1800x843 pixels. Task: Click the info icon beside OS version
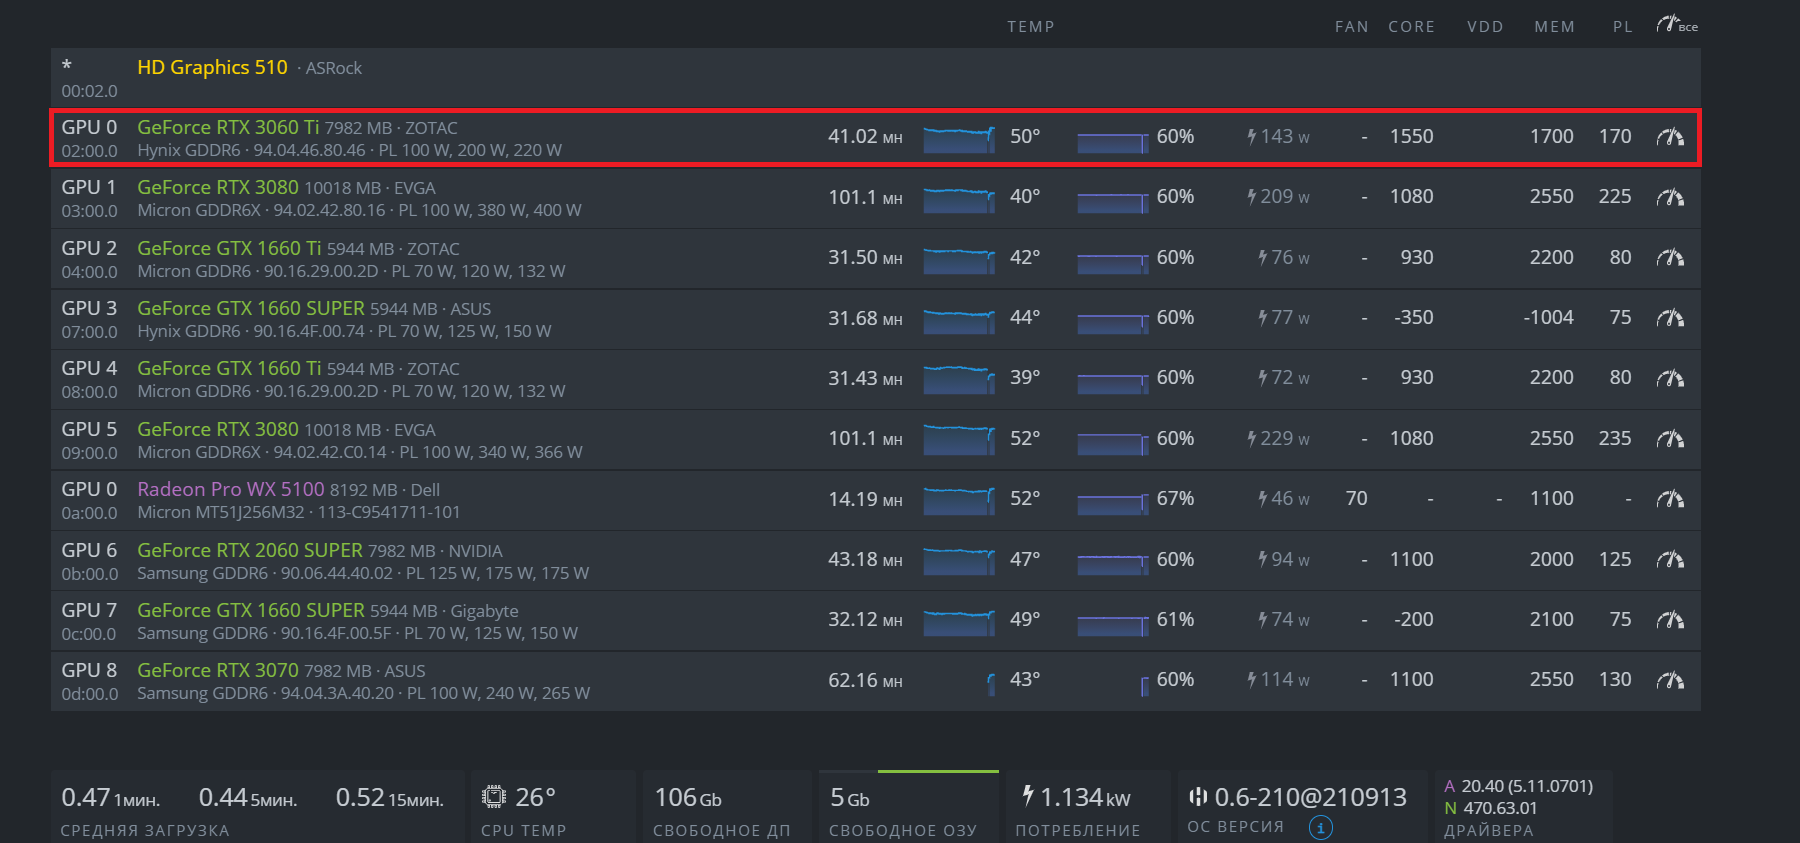(1320, 827)
